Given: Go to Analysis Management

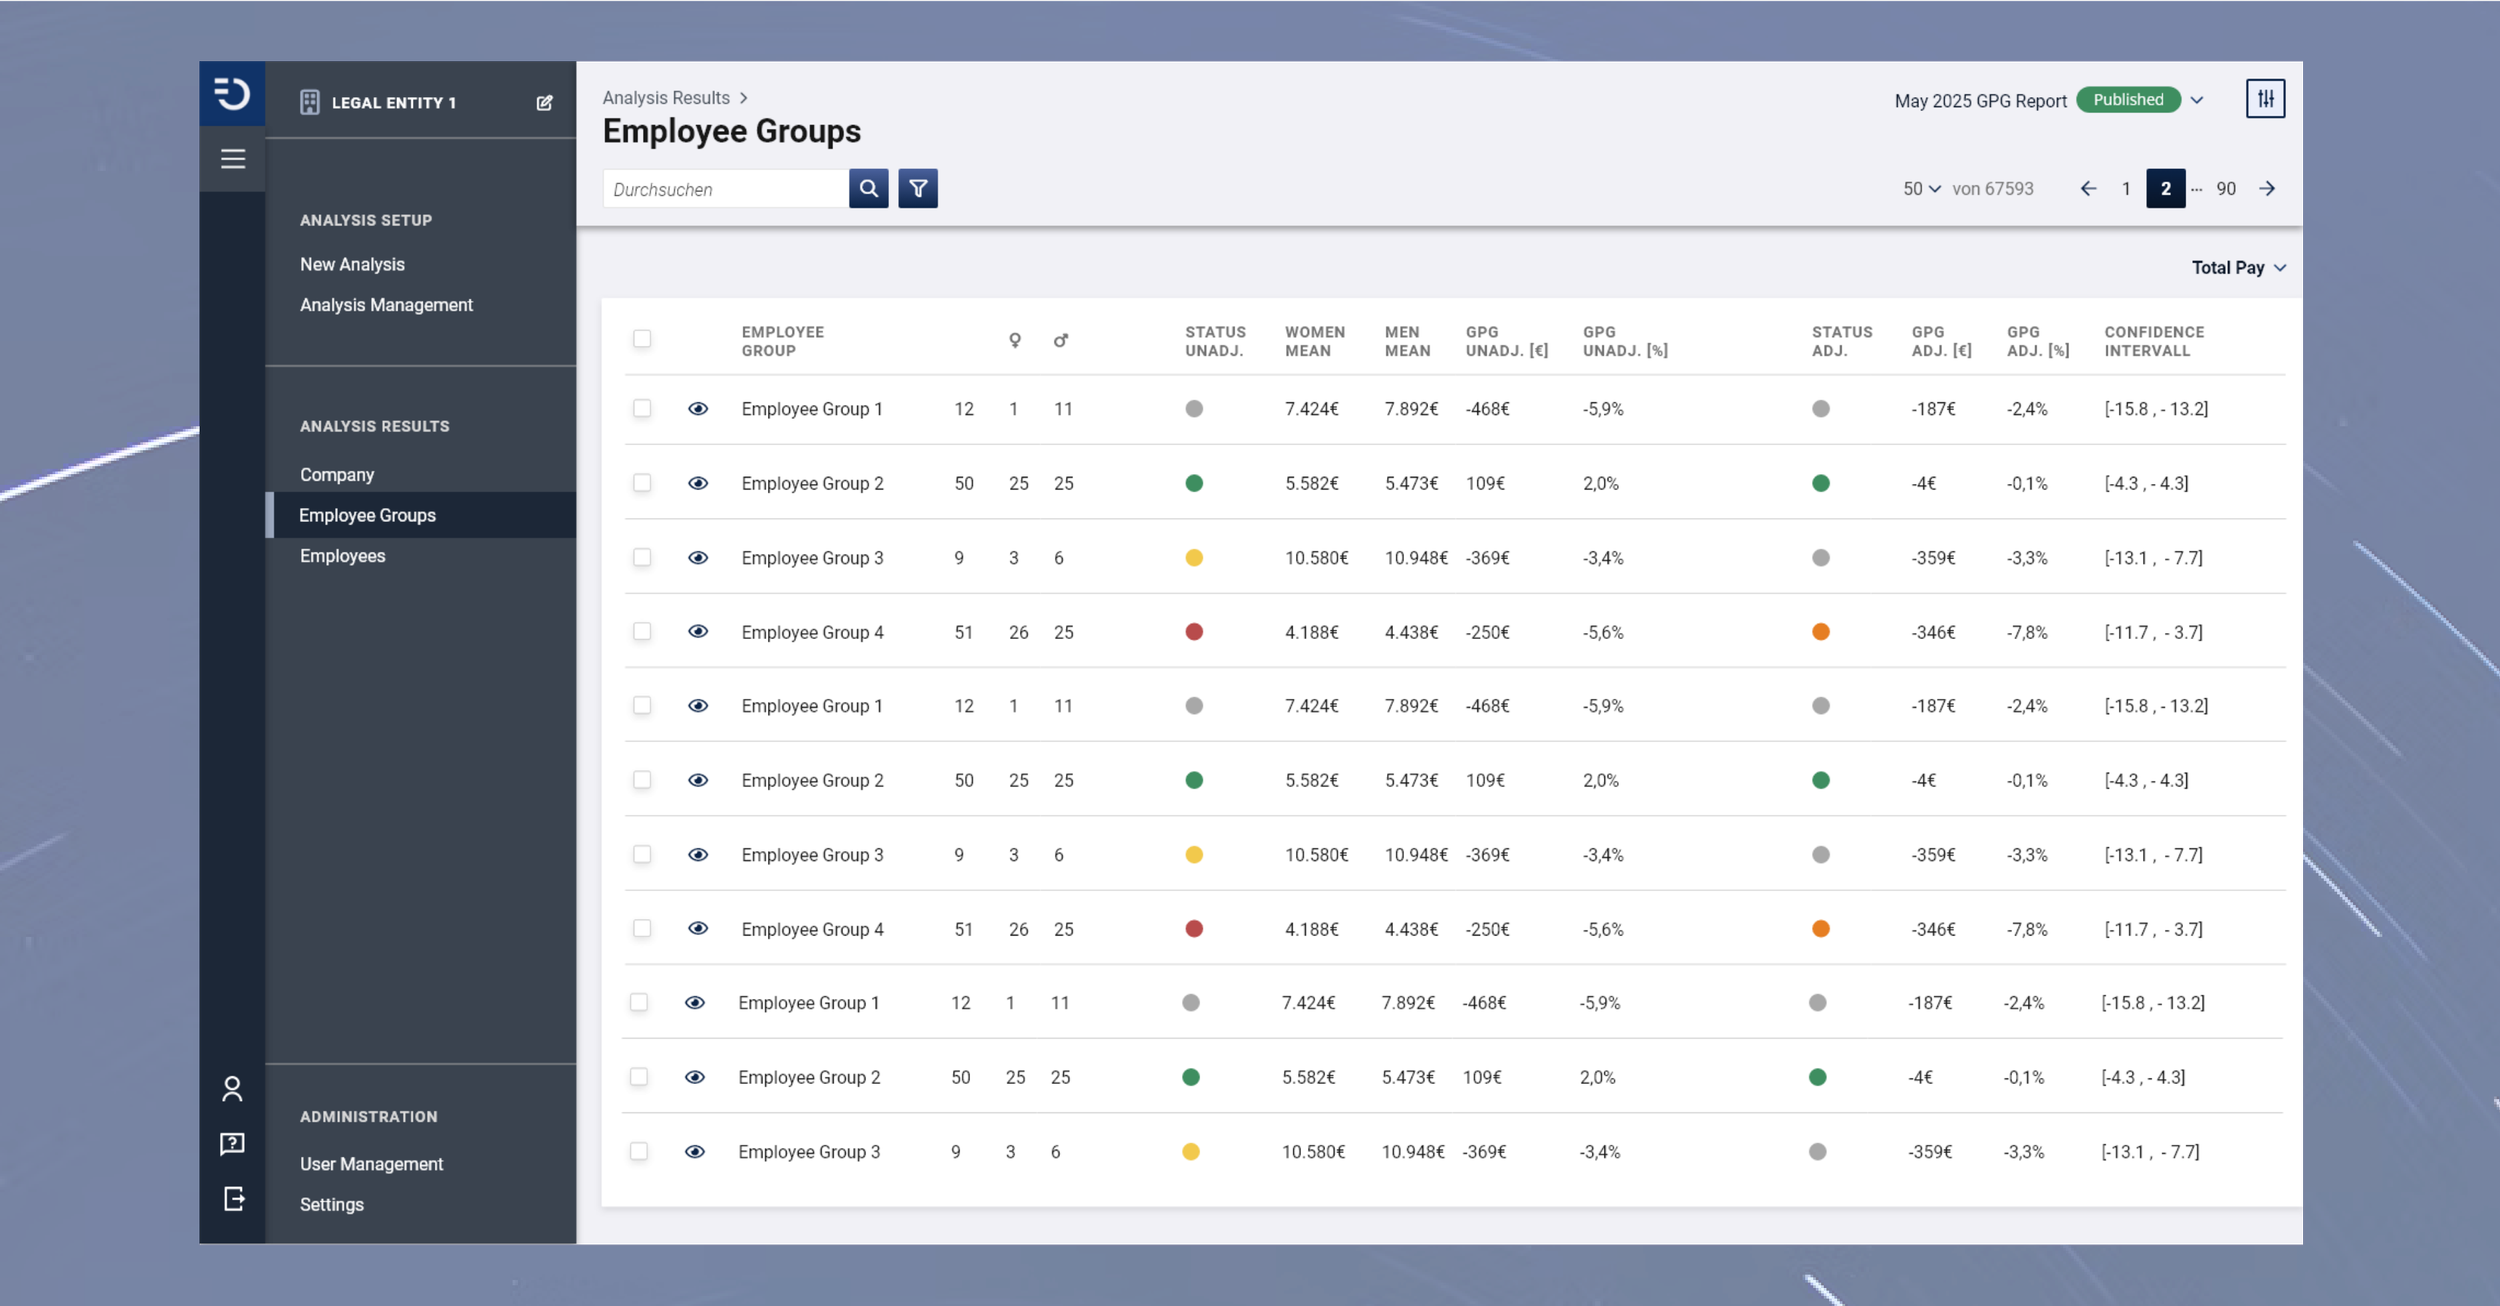Looking at the screenshot, I should (386, 305).
